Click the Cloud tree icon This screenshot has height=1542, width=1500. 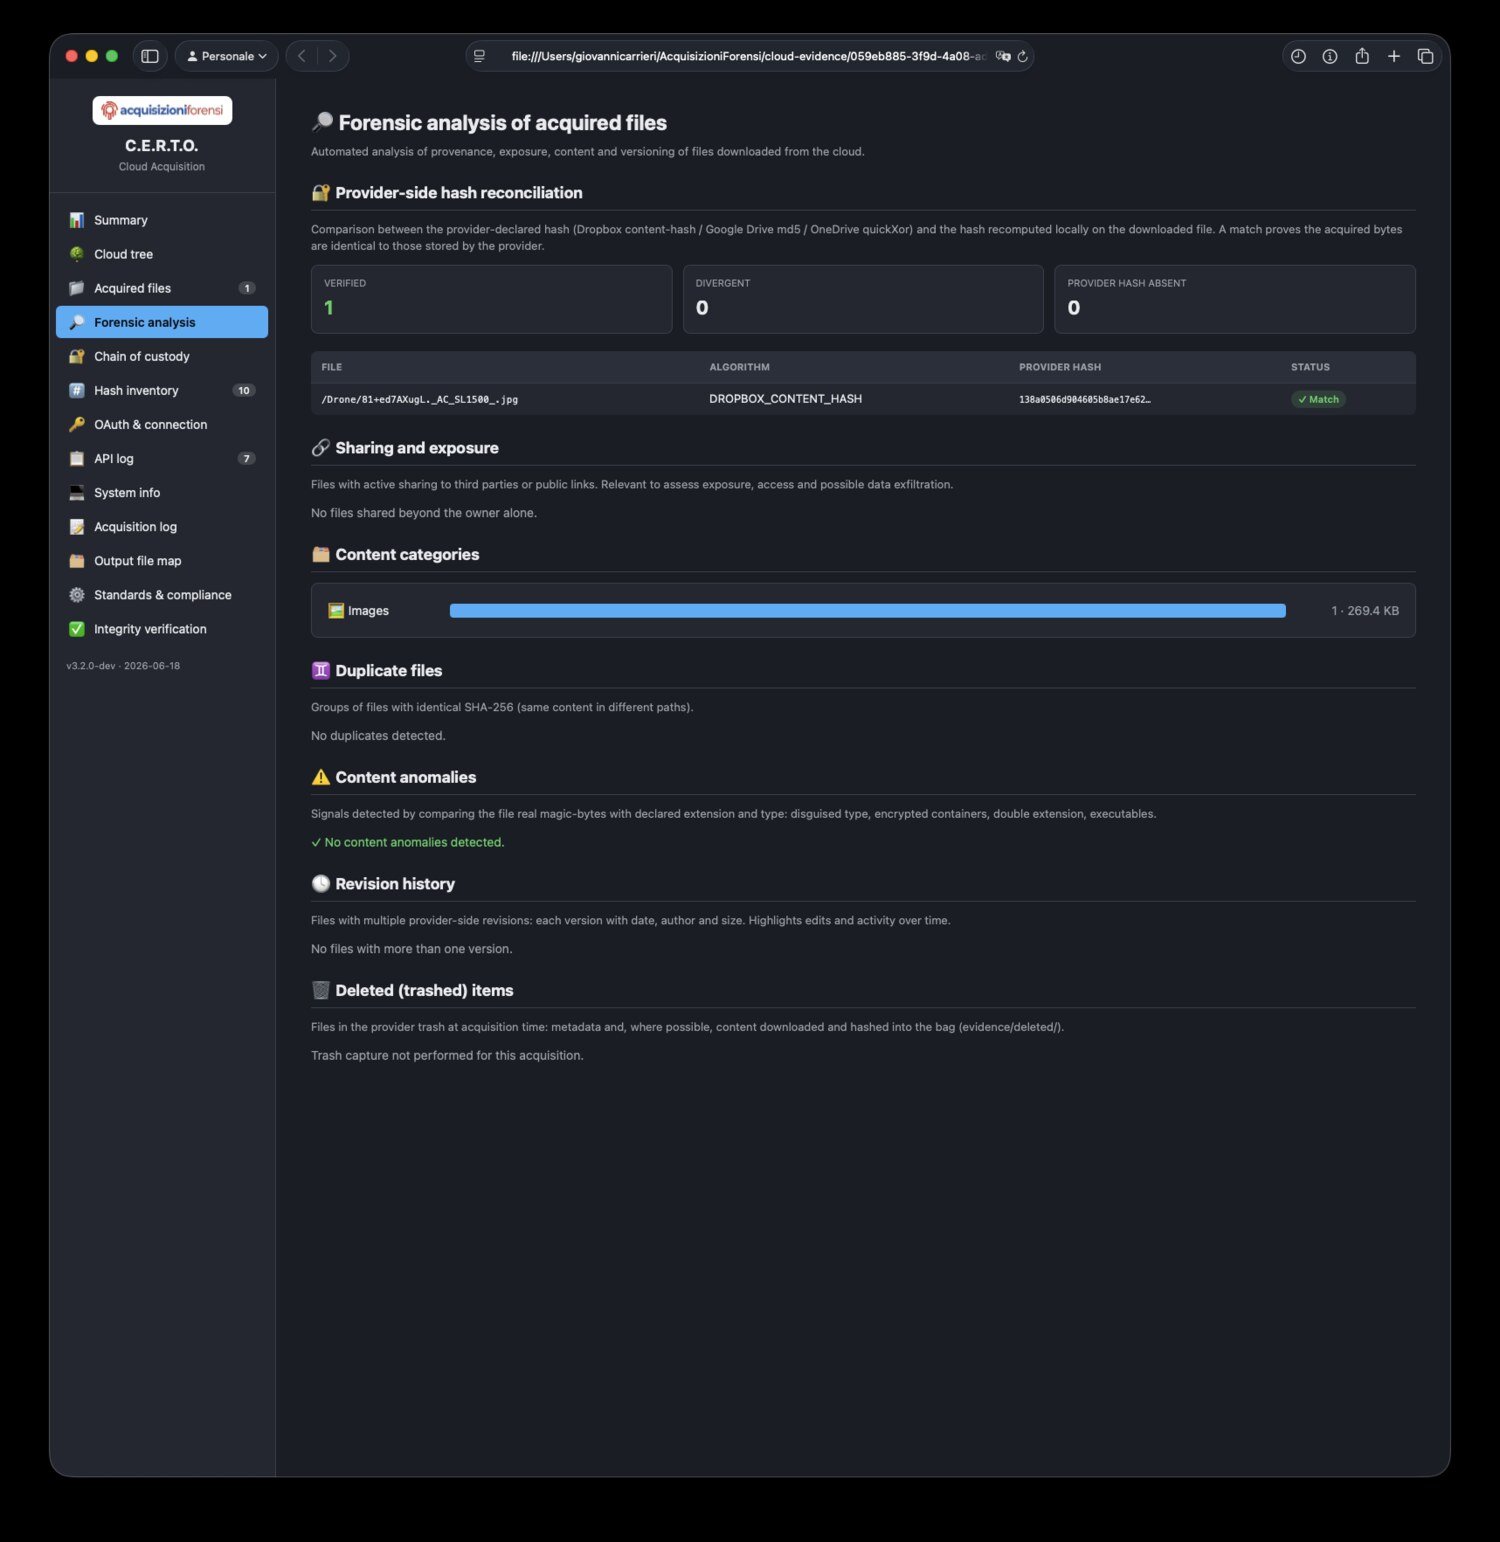coord(77,254)
